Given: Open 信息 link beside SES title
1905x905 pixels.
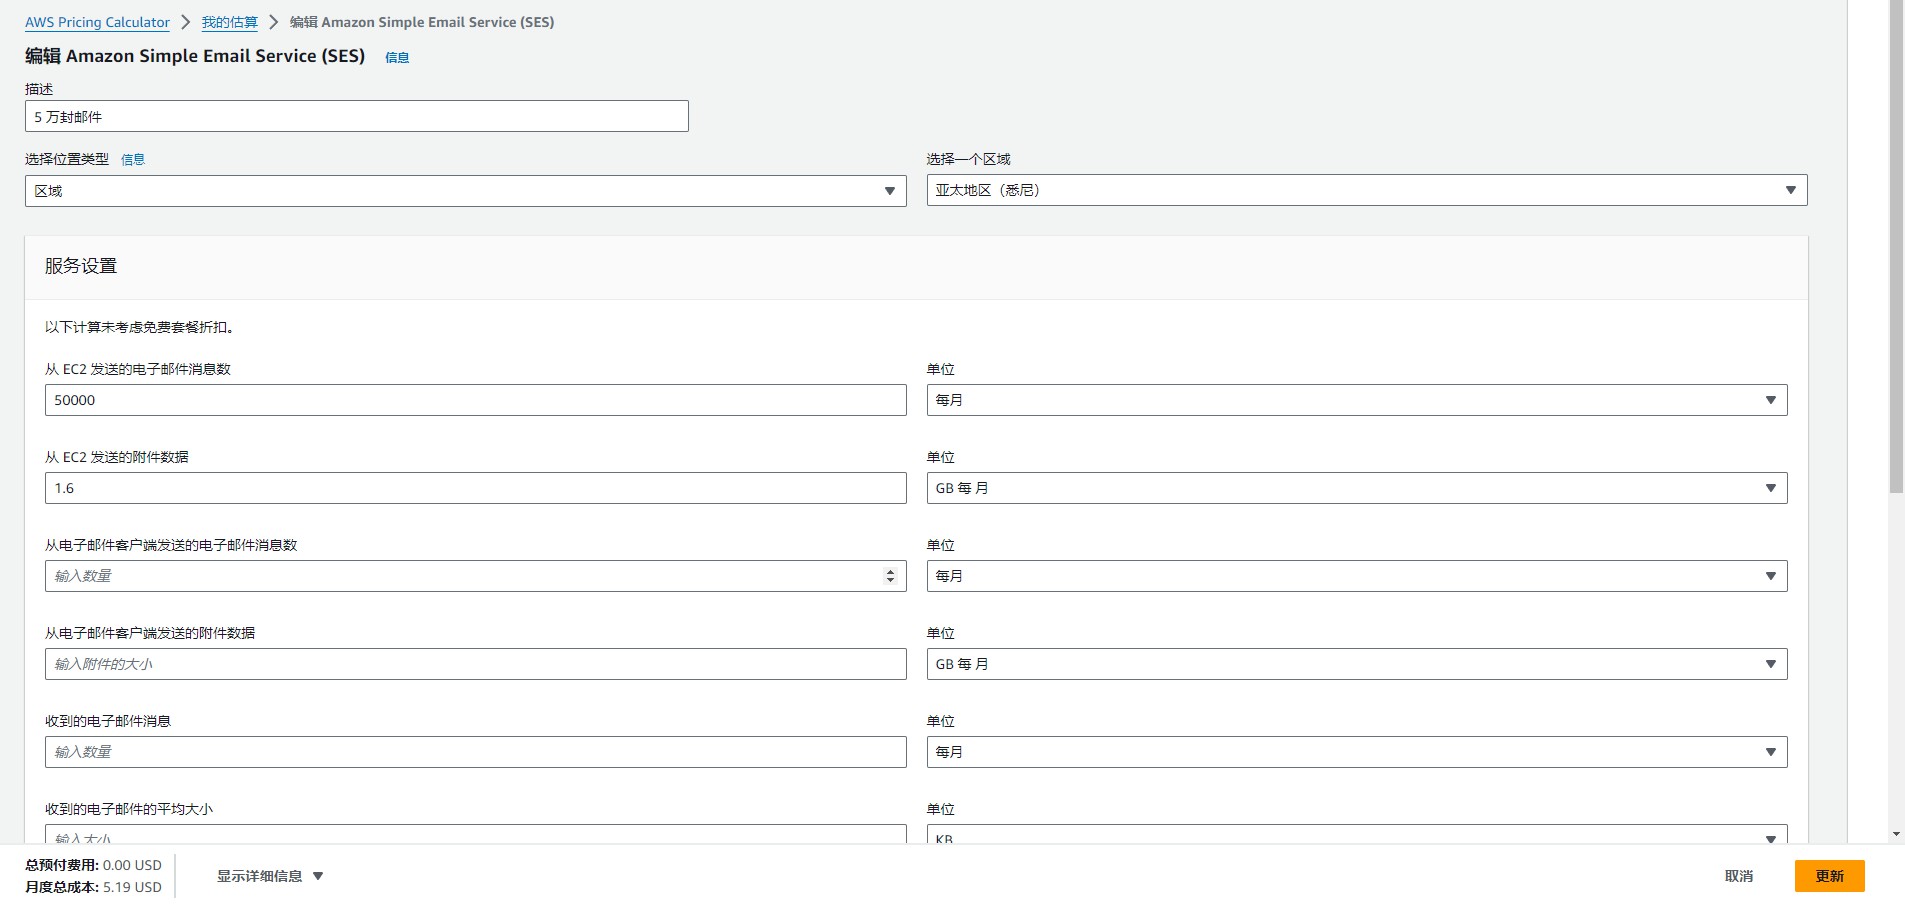Looking at the screenshot, I should click(397, 58).
